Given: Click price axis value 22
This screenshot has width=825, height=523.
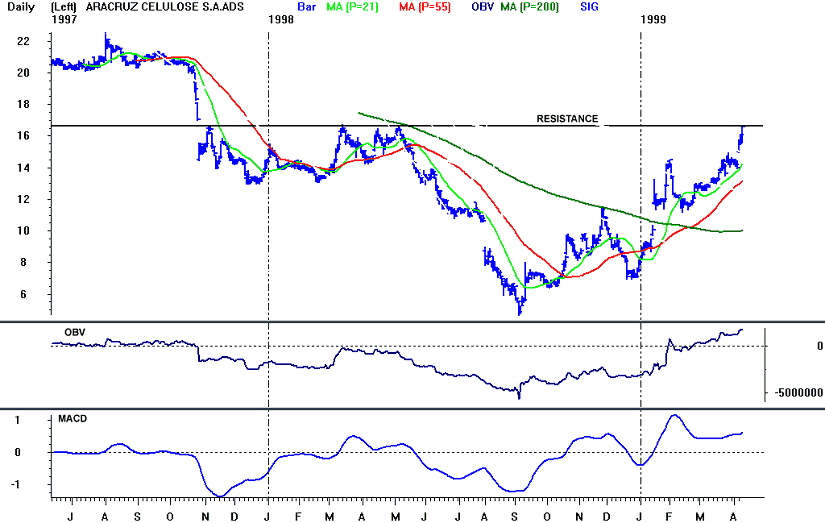Looking at the screenshot, I should pos(23,42).
